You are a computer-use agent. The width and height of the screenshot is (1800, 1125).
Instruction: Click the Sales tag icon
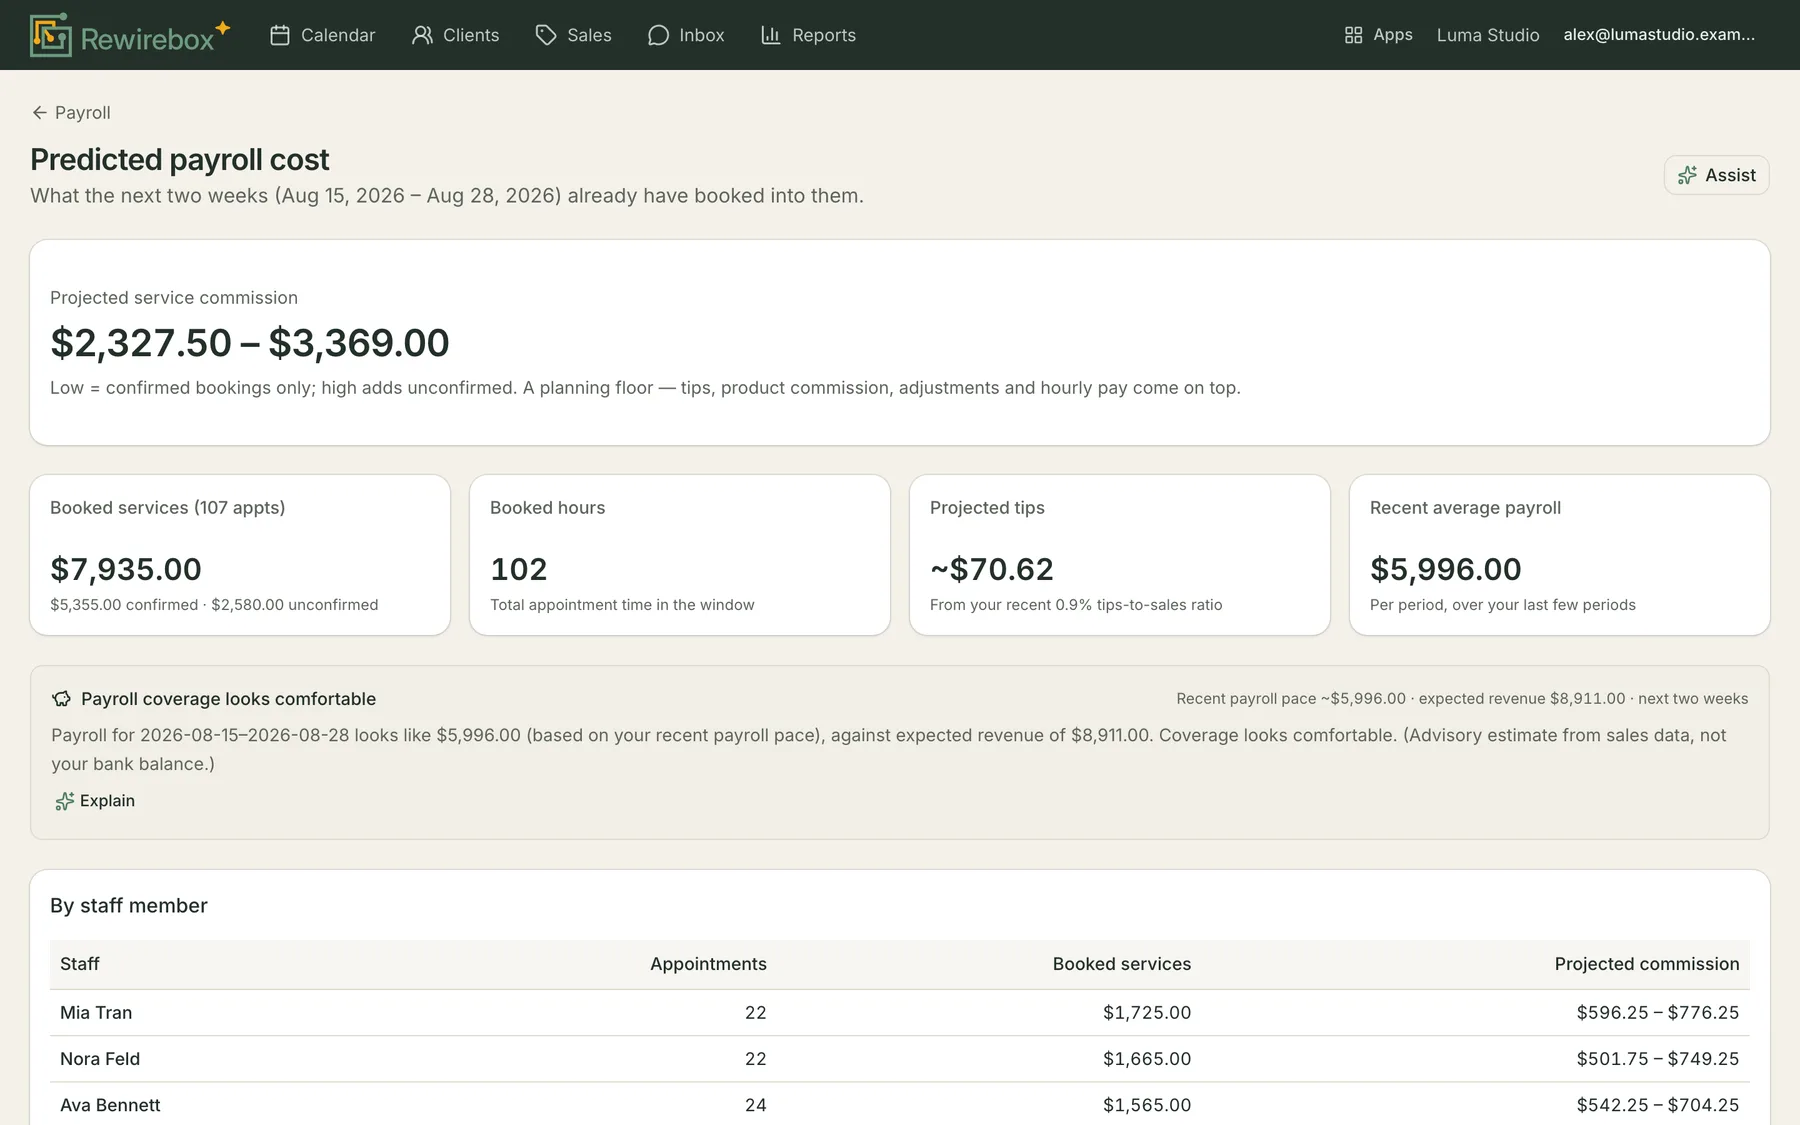pos(546,35)
